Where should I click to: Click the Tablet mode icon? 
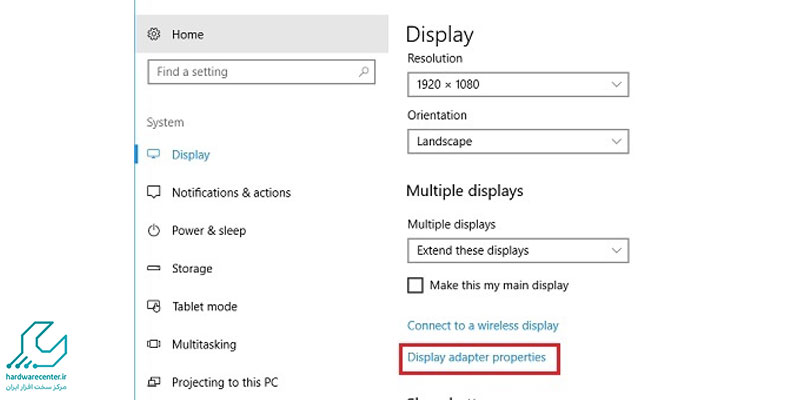click(x=154, y=306)
